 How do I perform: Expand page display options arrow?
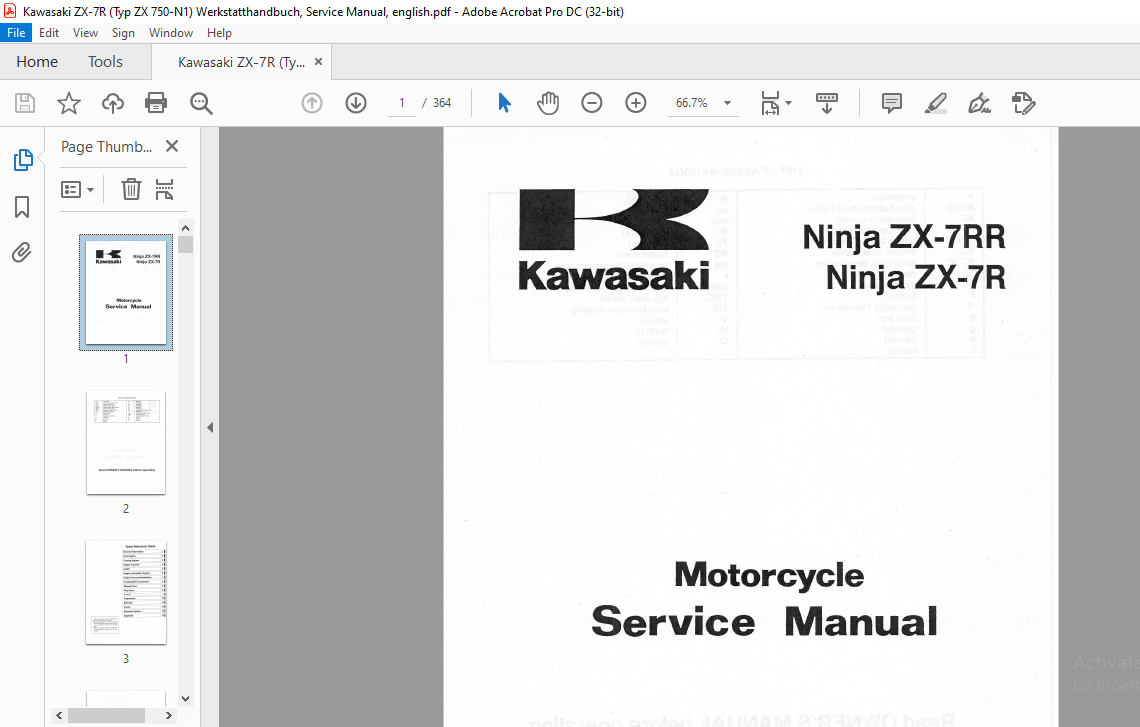(789, 103)
